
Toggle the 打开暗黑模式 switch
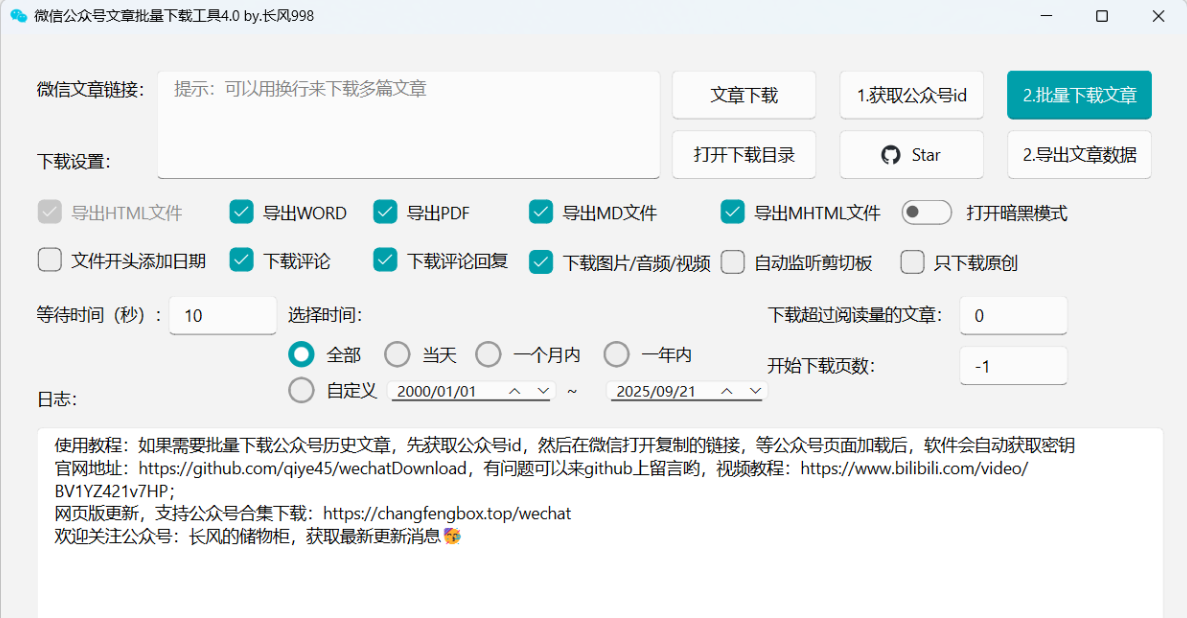click(x=926, y=212)
